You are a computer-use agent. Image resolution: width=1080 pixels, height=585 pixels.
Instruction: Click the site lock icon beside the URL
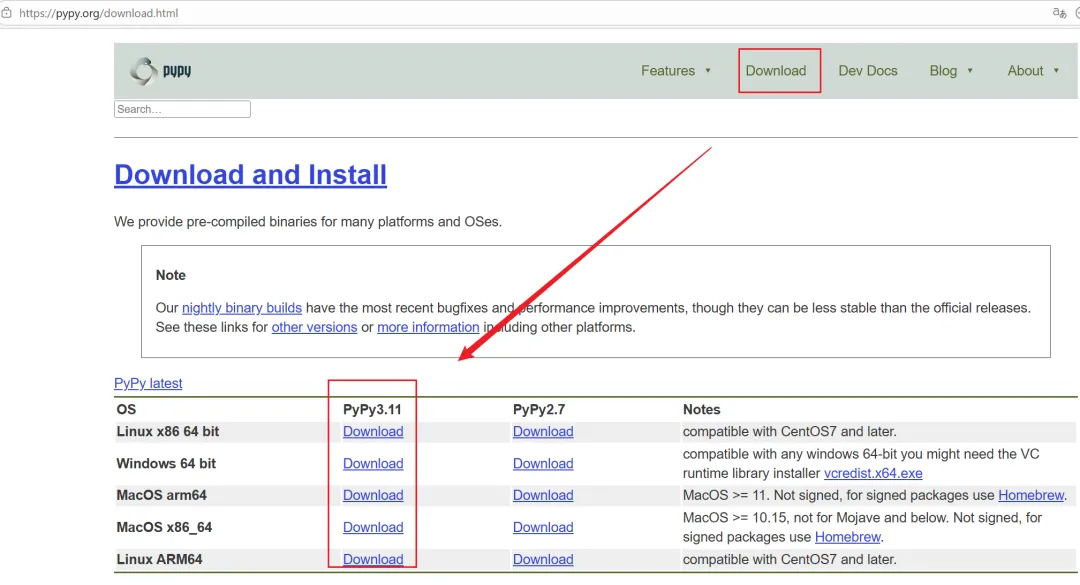point(7,12)
